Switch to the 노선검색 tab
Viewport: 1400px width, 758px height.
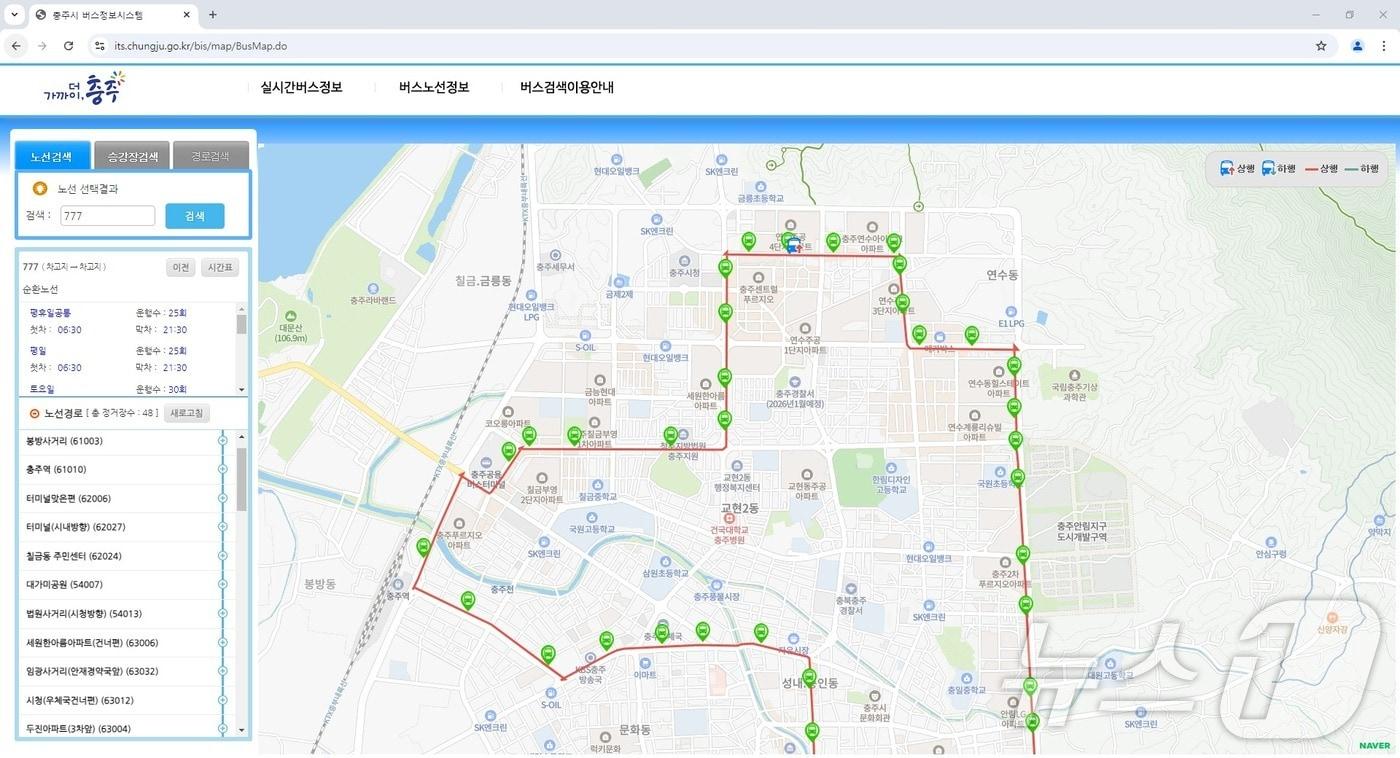pos(52,156)
